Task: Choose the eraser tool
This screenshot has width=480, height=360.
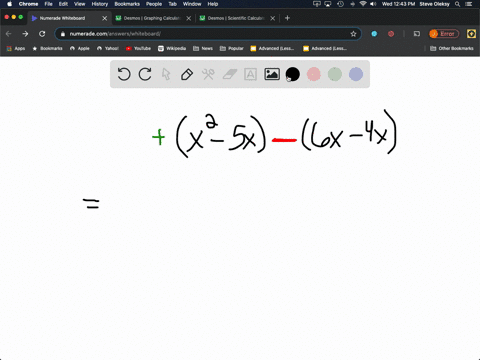Action: tap(229, 74)
